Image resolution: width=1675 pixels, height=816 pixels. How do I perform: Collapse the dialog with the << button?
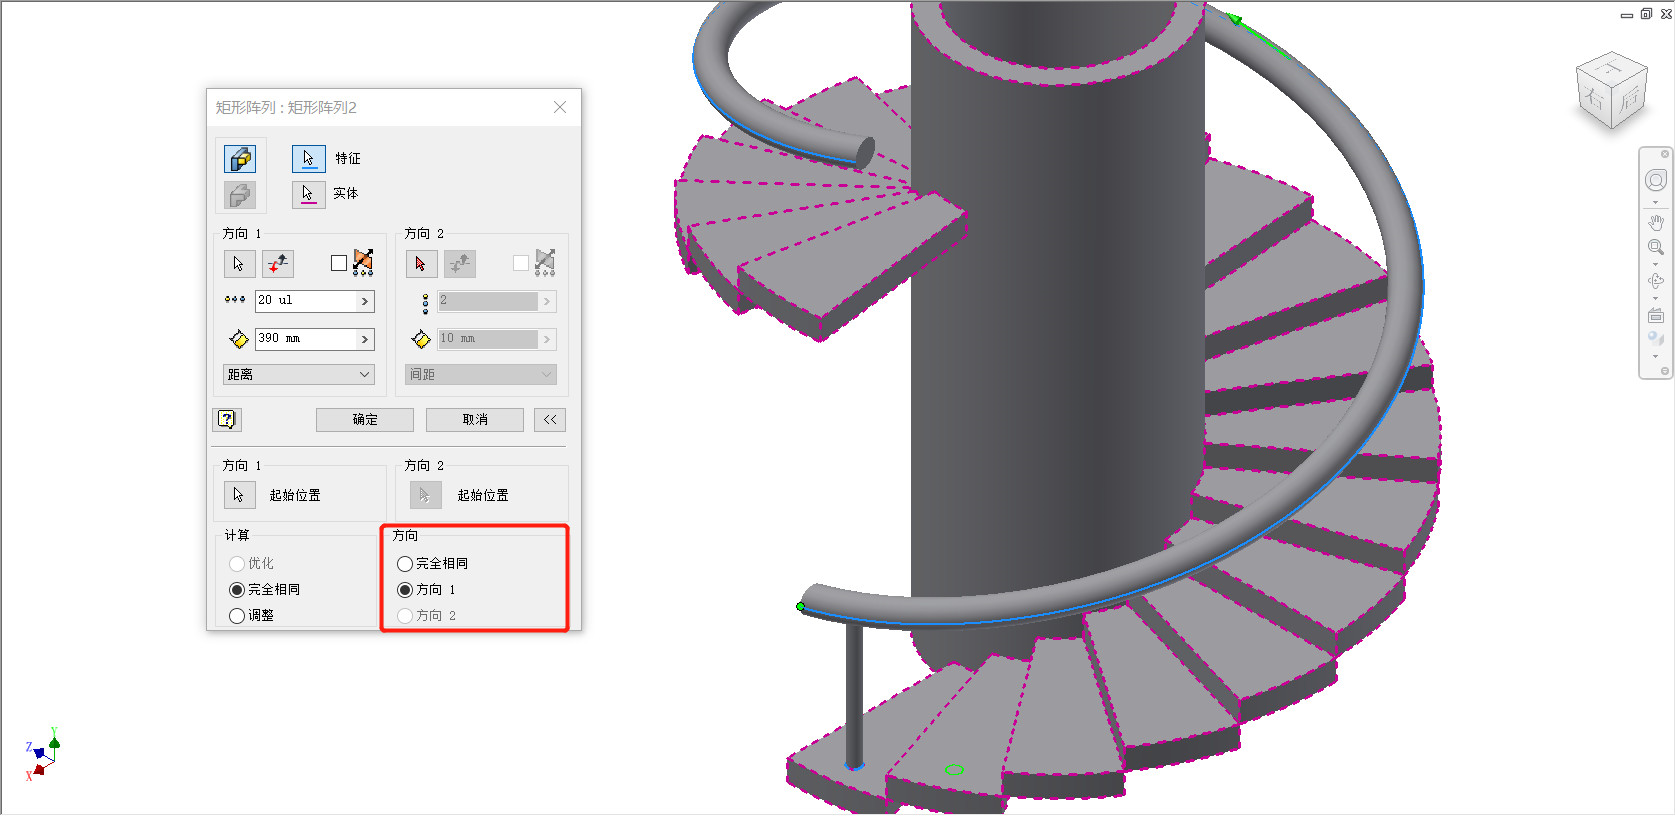click(550, 420)
